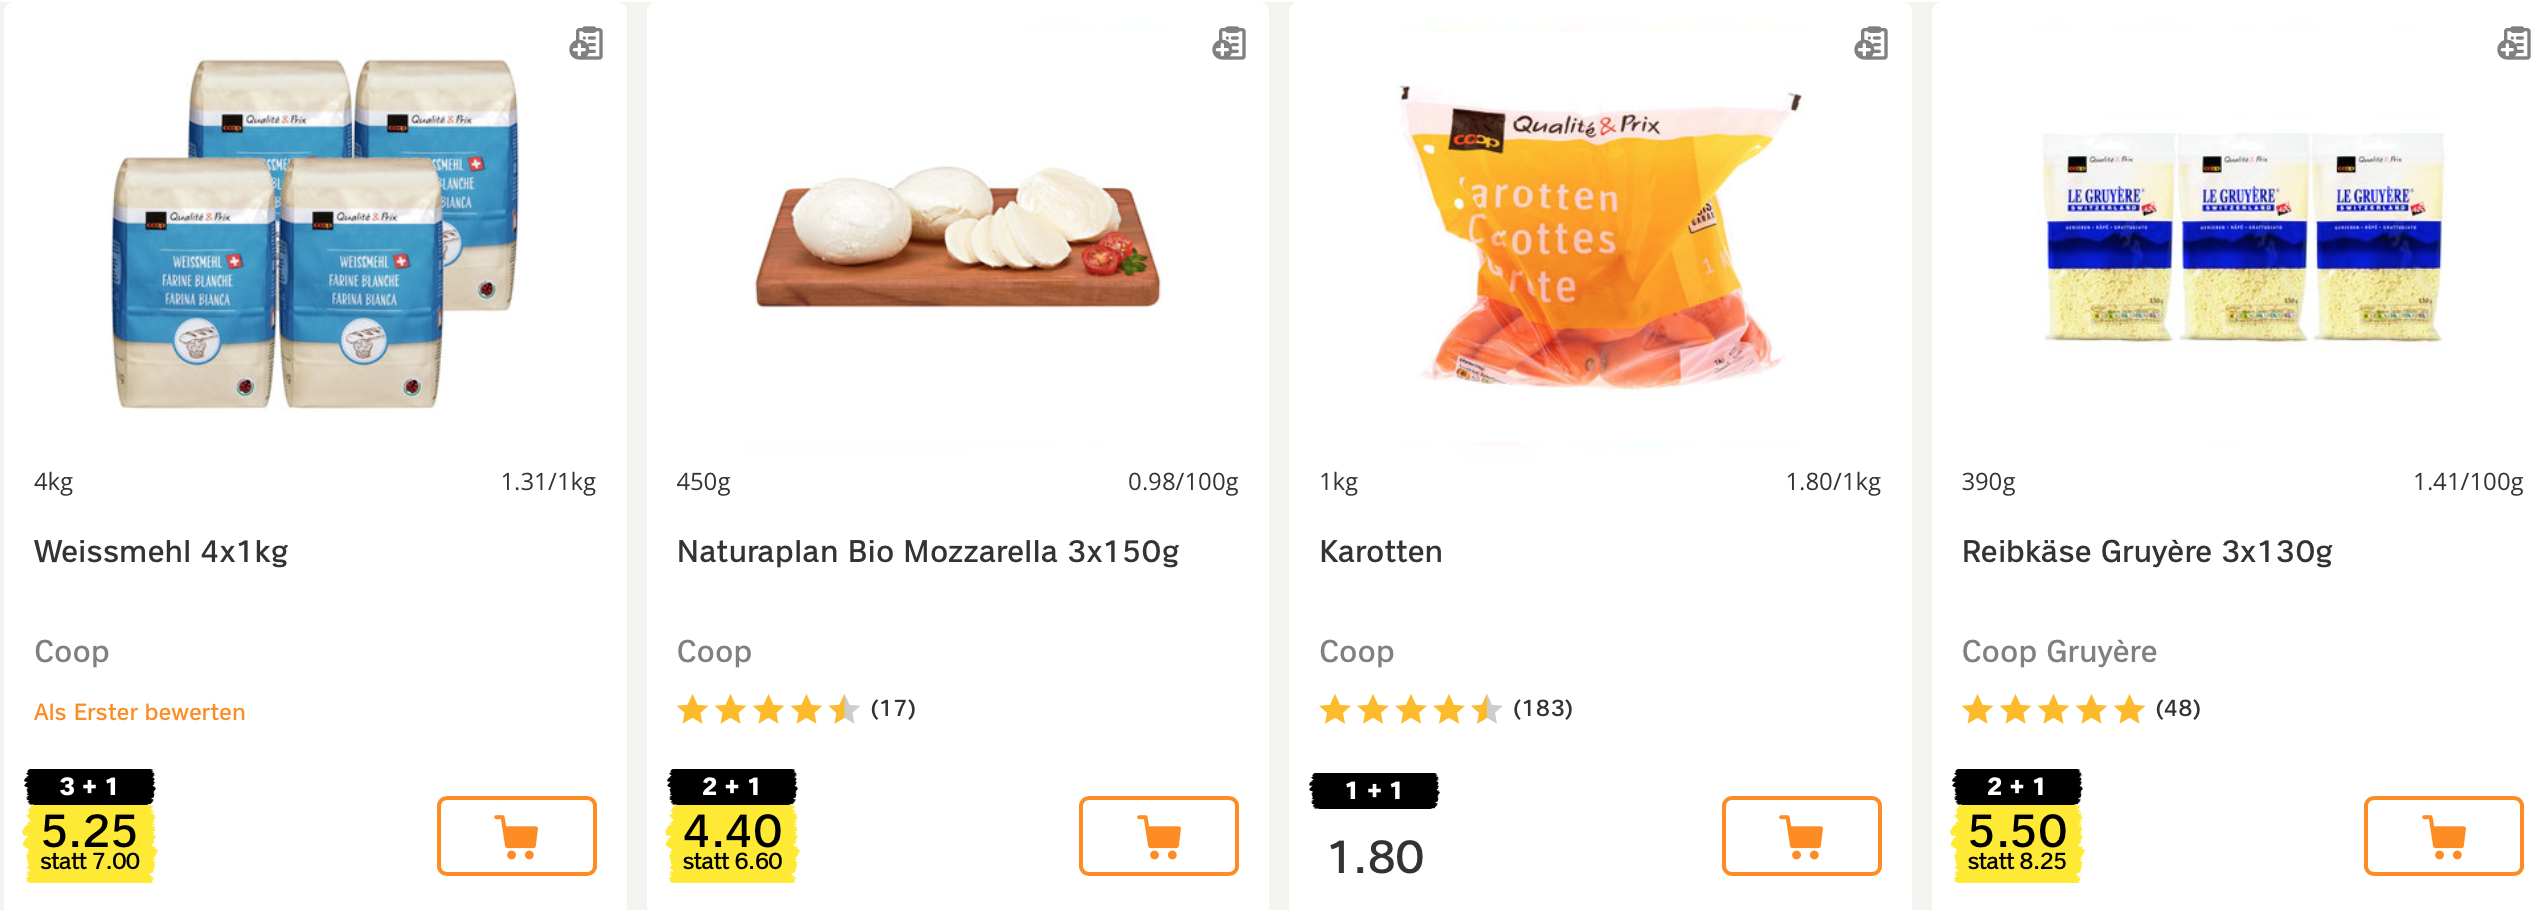Add Reibkäse Gruyère to cart
2546x910 pixels.
pyautogui.click(x=2443, y=836)
